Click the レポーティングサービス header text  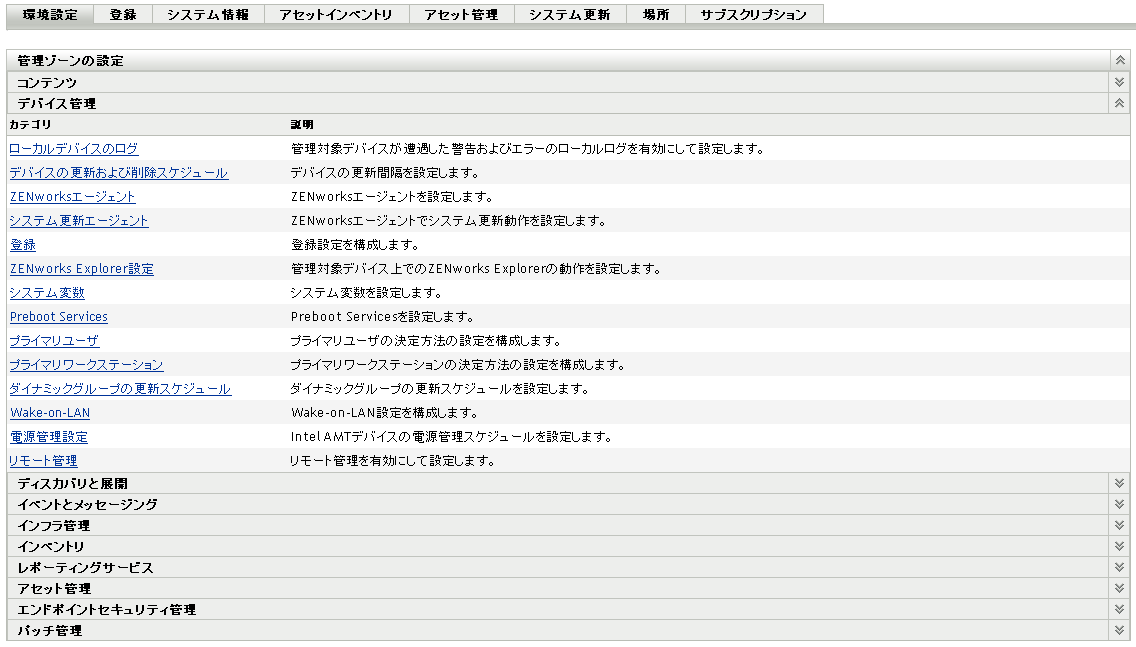coord(85,567)
